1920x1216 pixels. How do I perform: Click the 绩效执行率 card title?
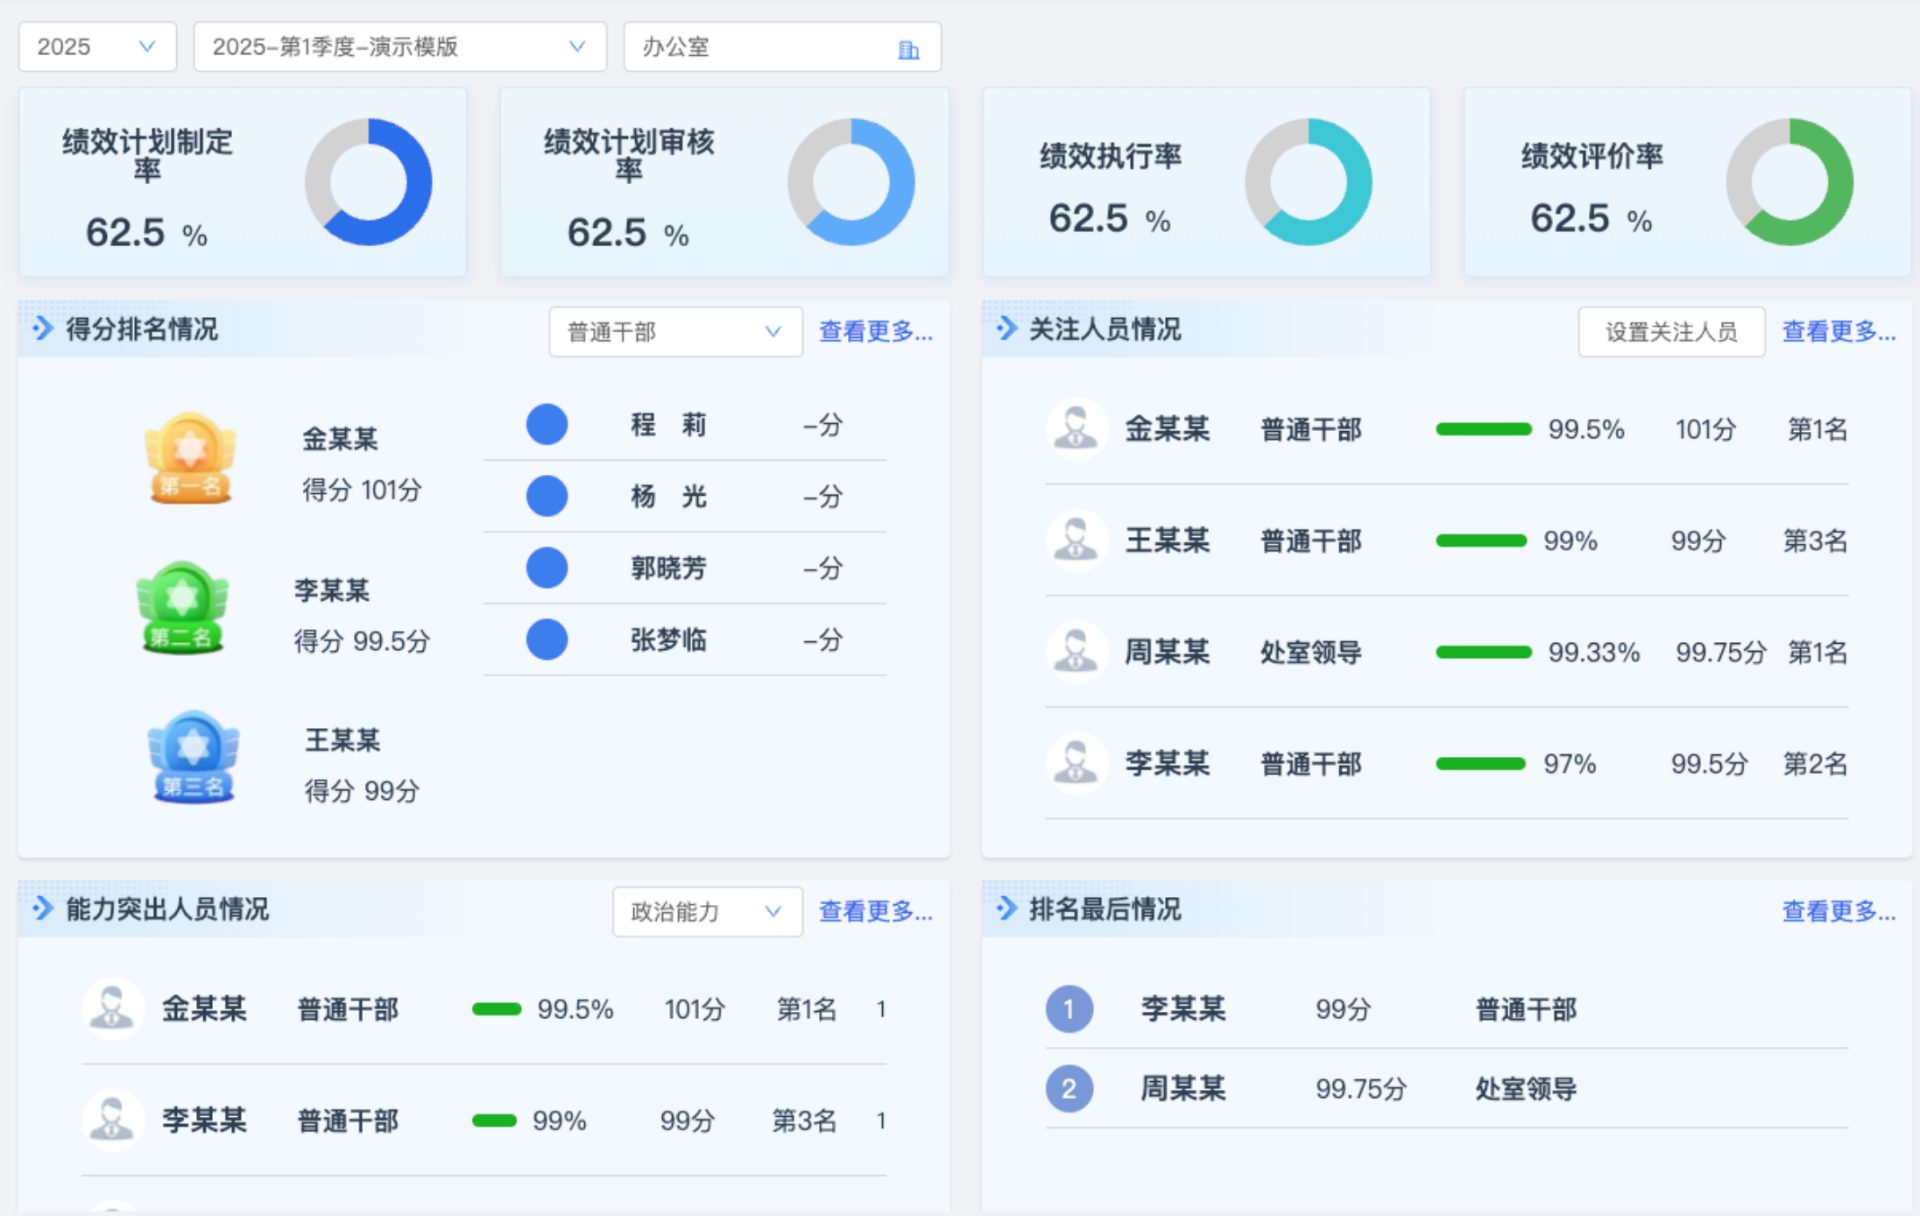(x=1111, y=156)
